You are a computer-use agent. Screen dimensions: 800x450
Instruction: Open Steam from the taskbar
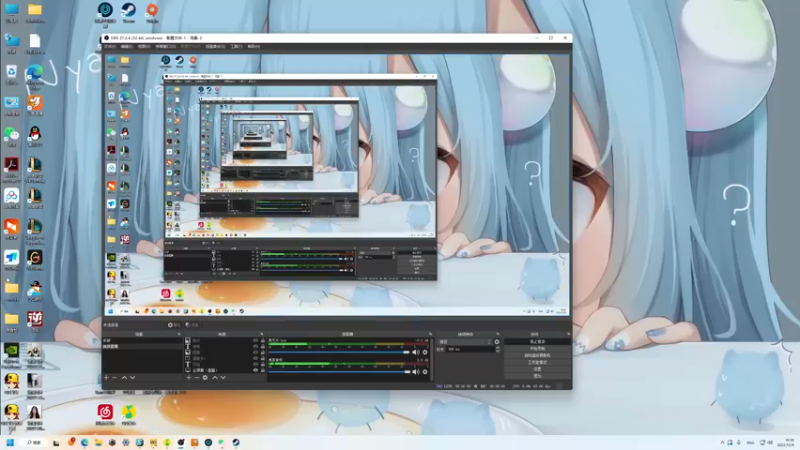(x=236, y=442)
